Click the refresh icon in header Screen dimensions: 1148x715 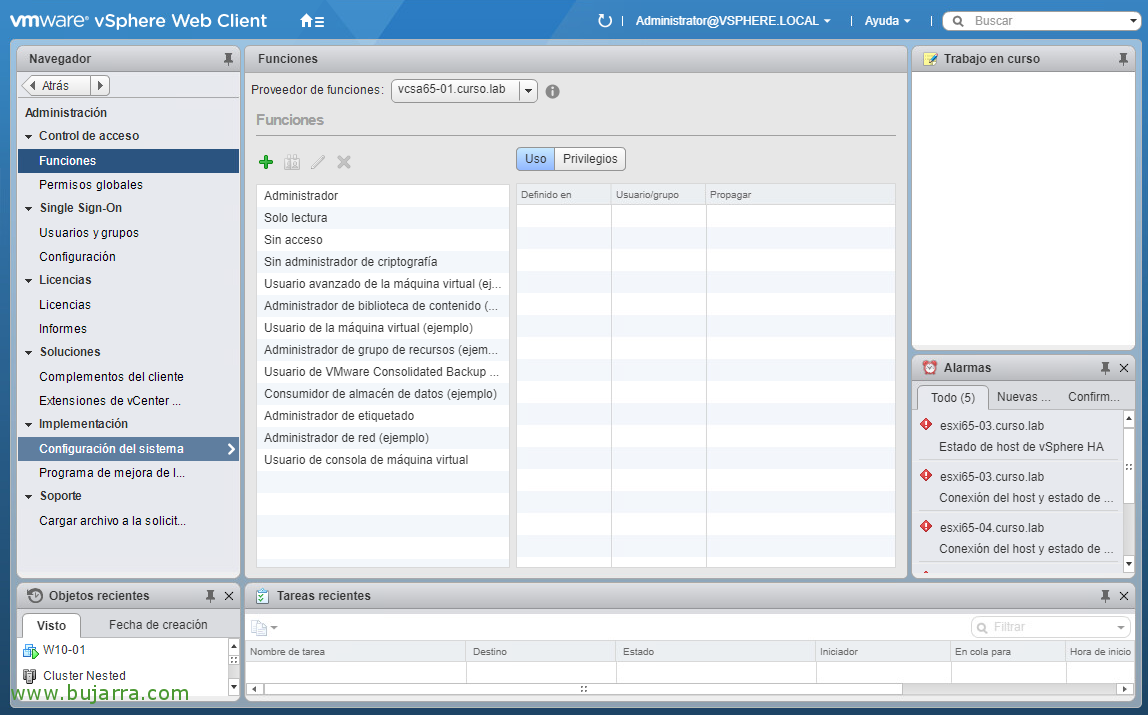click(x=605, y=21)
